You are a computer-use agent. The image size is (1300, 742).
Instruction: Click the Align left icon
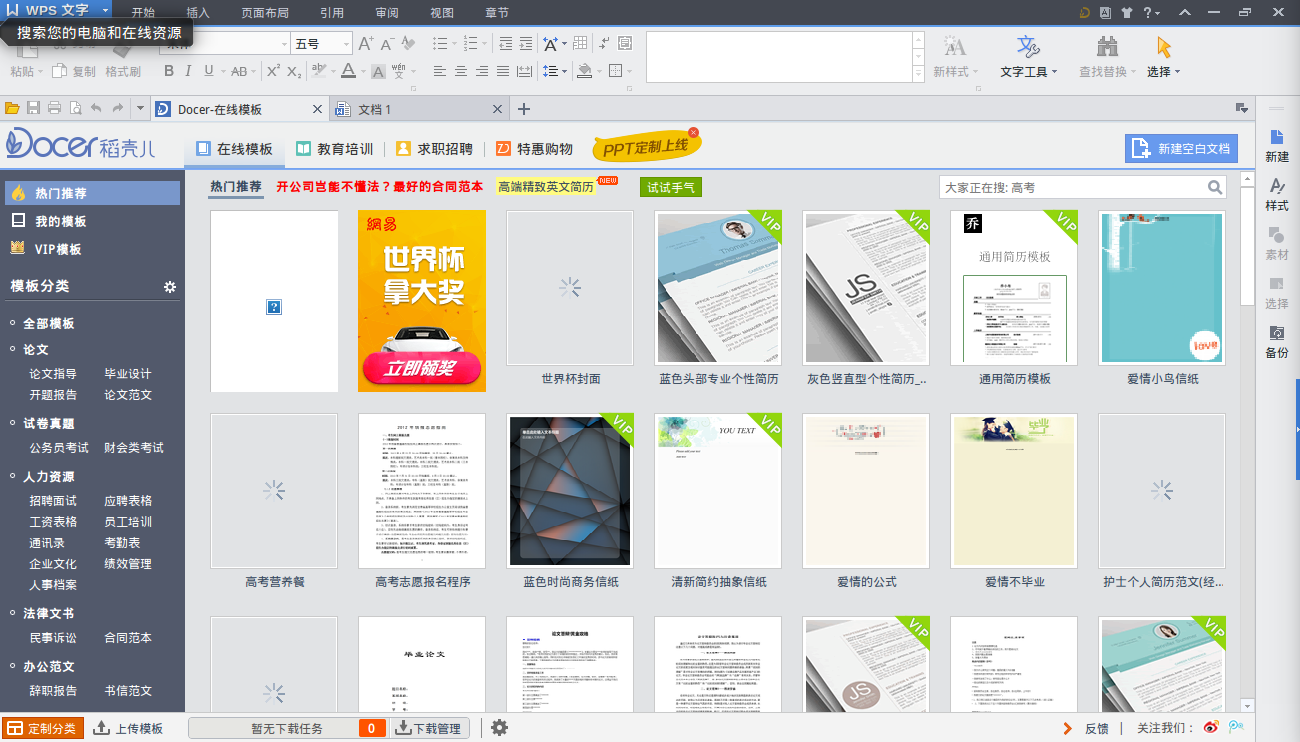(440, 71)
